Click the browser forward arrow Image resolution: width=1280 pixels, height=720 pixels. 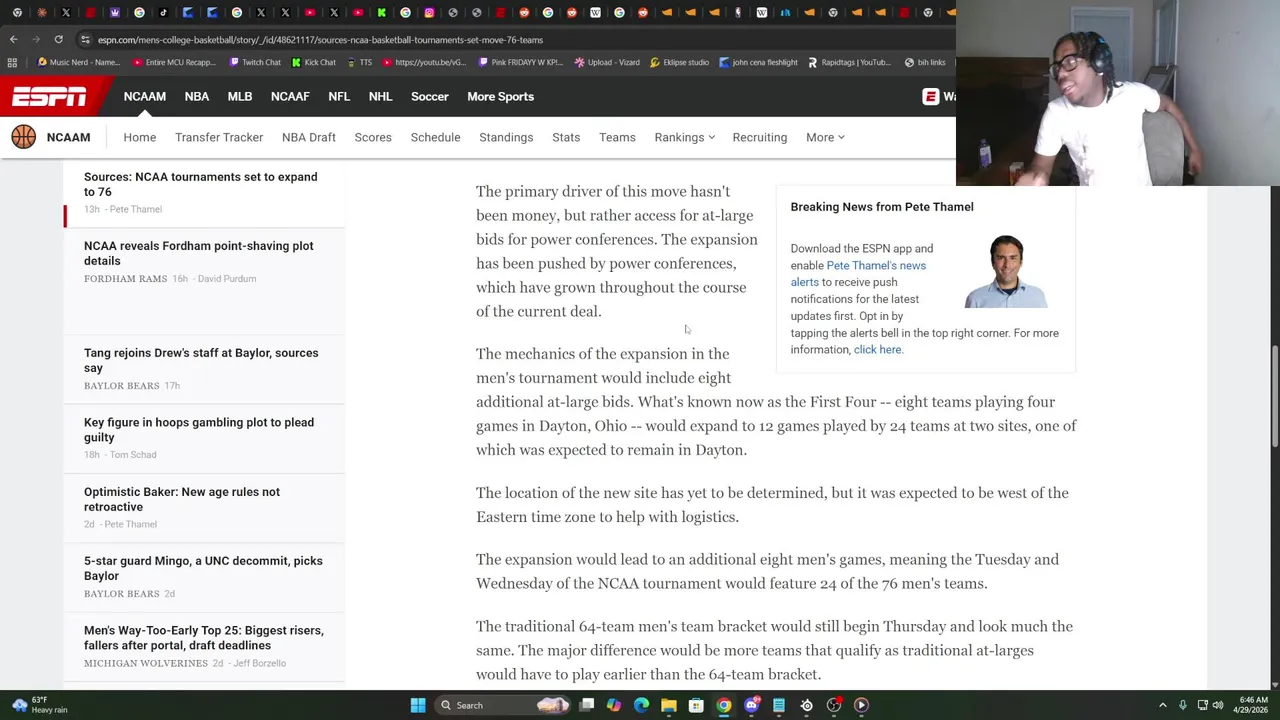pyautogui.click(x=36, y=40)
